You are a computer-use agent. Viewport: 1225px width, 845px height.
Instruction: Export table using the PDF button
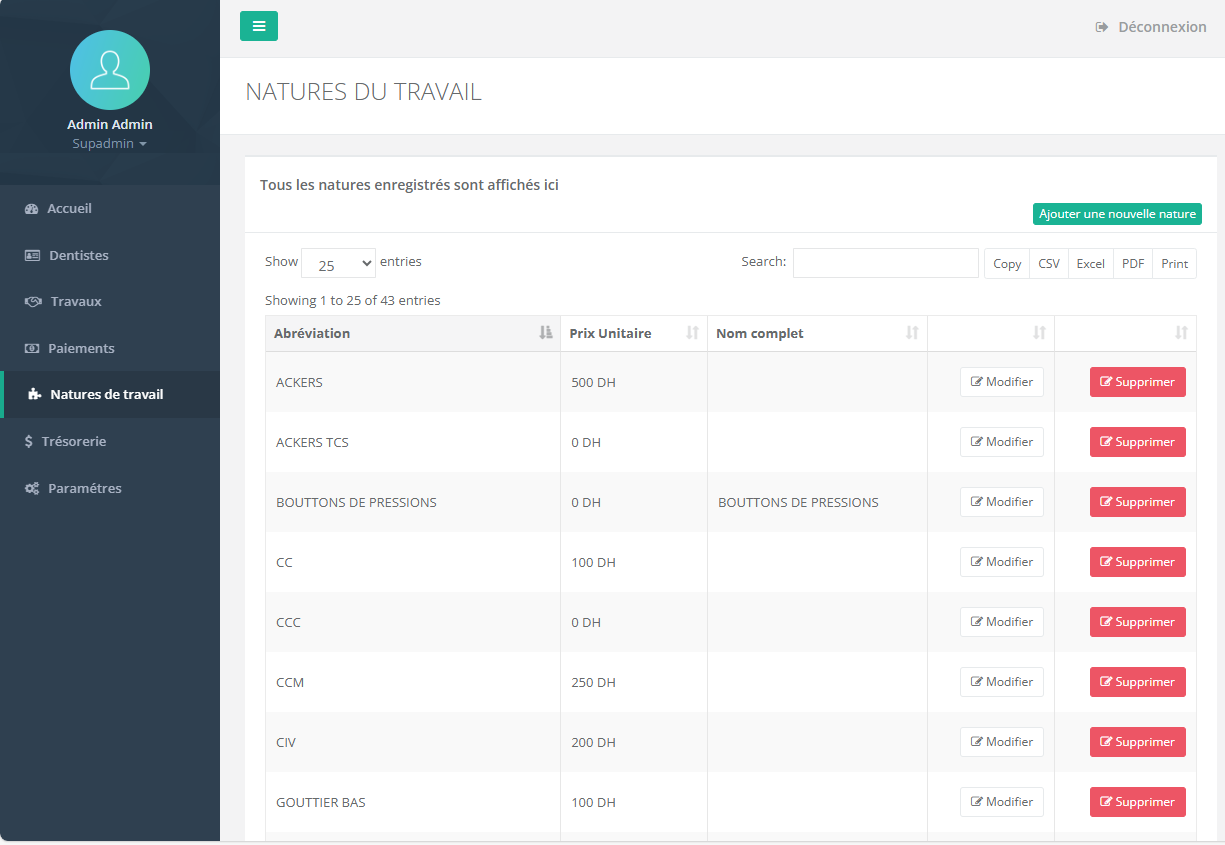pos(1132,264)
